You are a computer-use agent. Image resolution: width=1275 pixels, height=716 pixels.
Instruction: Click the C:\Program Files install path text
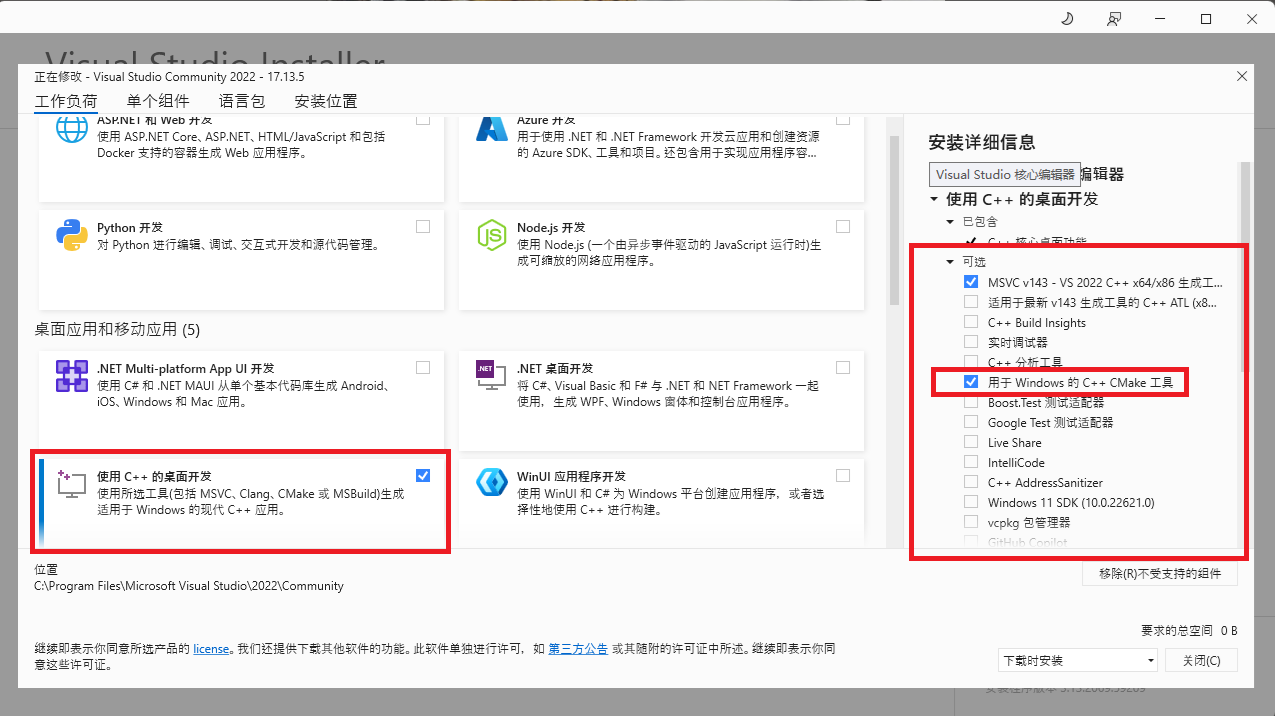pyautogui.click(x=189, y=586)
